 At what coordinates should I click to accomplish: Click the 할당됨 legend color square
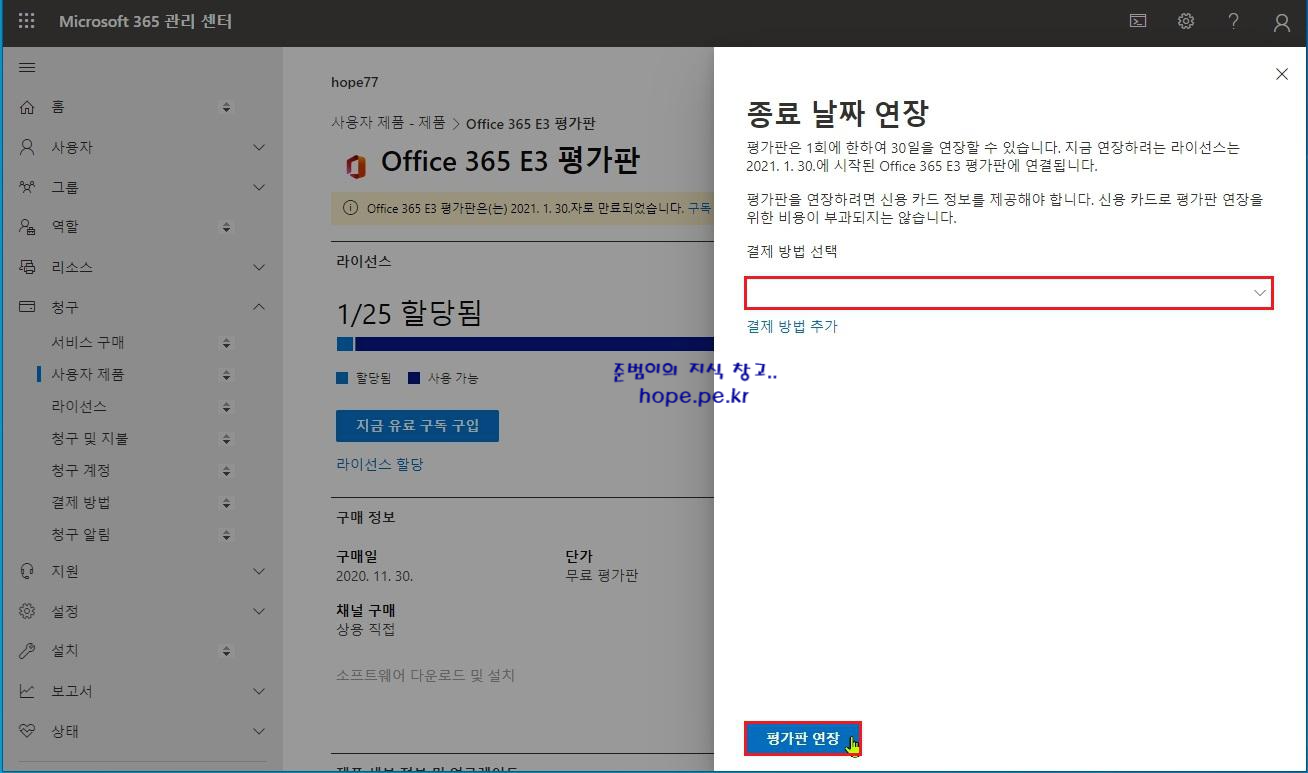[x=342, y=378]
